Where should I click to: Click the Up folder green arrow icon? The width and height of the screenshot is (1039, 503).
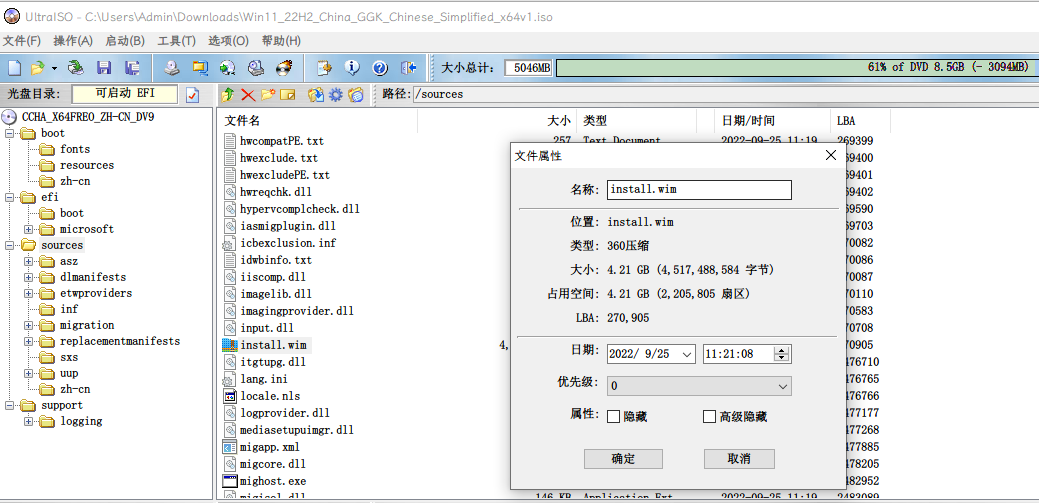pyautogui.click(x=228, y=95)
